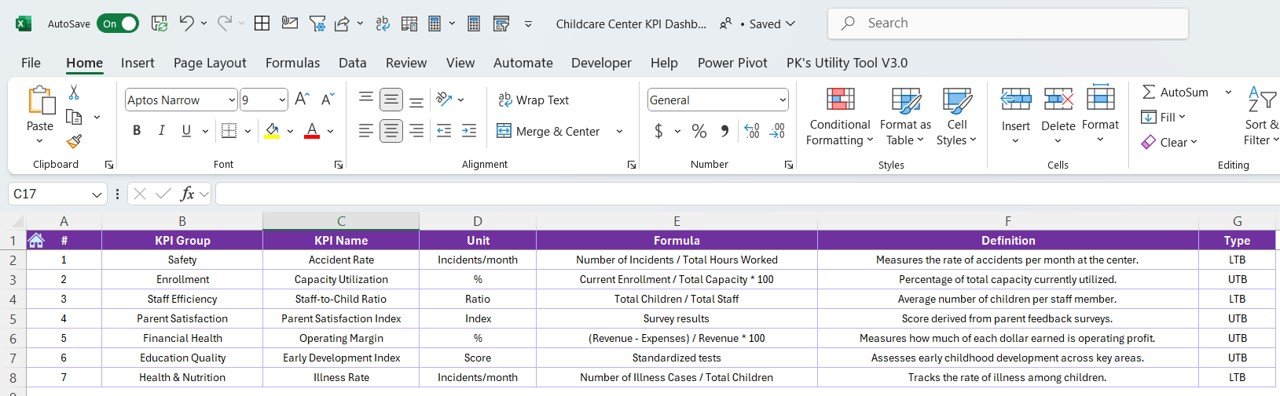Apply Top Align to the cell
This screenshot has height=396, width=1280.
366,98
